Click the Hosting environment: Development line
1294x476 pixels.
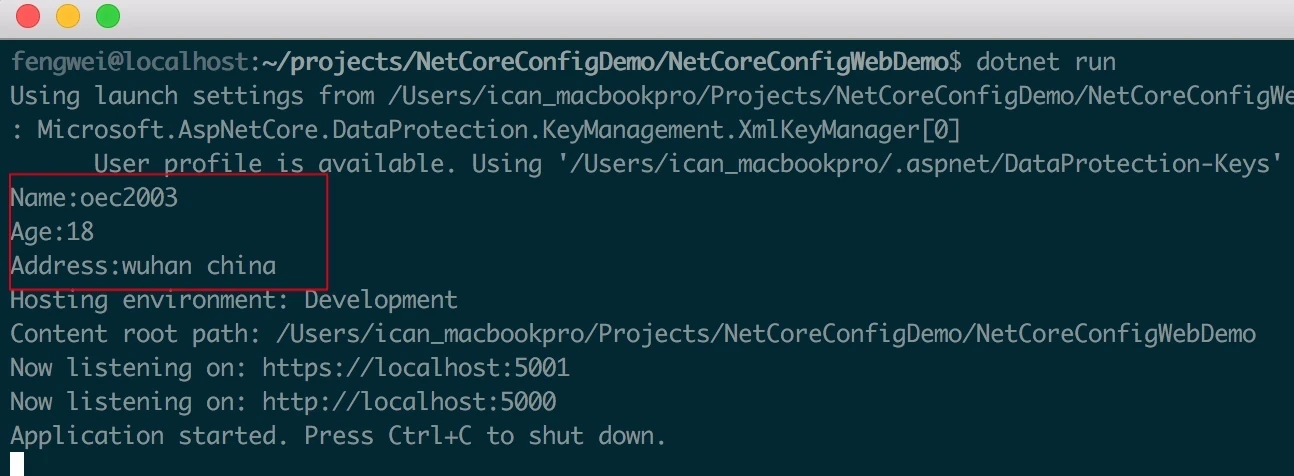coord(234,300)
